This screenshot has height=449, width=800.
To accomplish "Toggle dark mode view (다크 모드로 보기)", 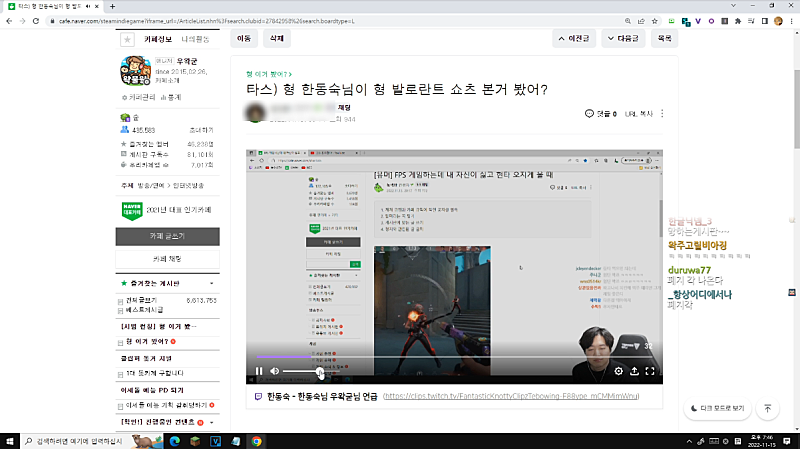I will 717,408.
